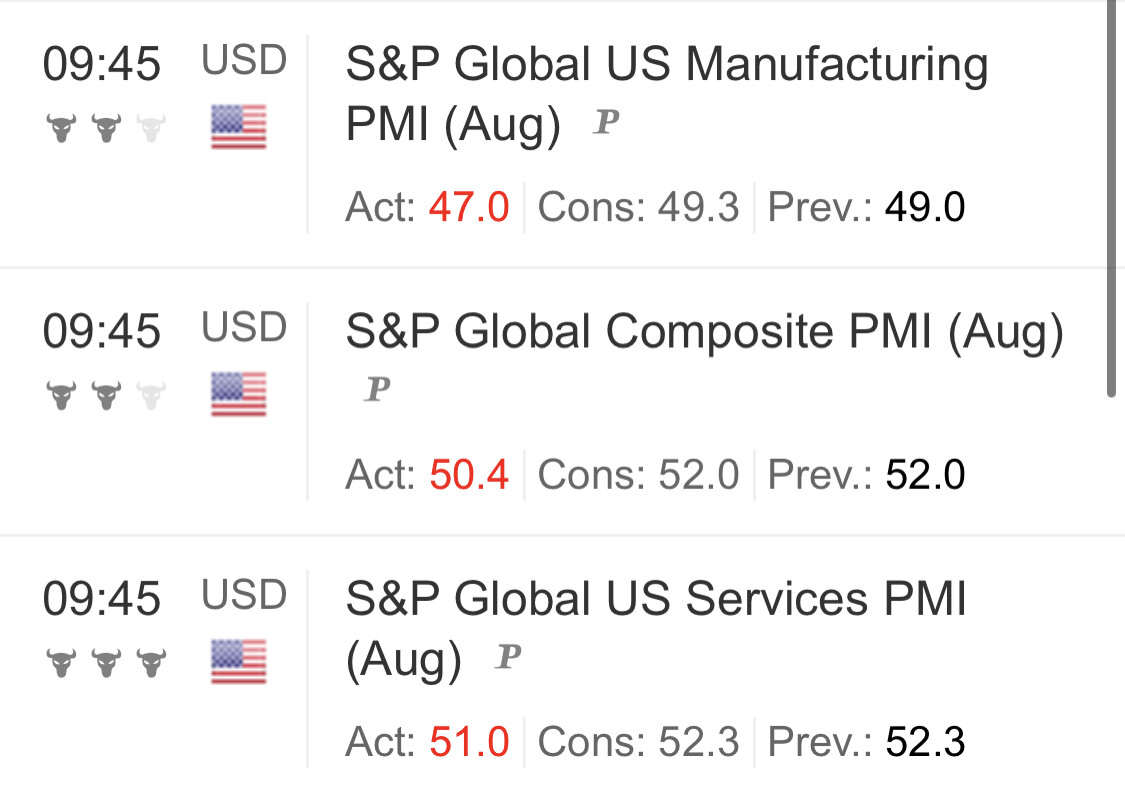Click USD currency label on Manufacturing row
This screenshot has width=1125, height=793.
tap(244, 61)
